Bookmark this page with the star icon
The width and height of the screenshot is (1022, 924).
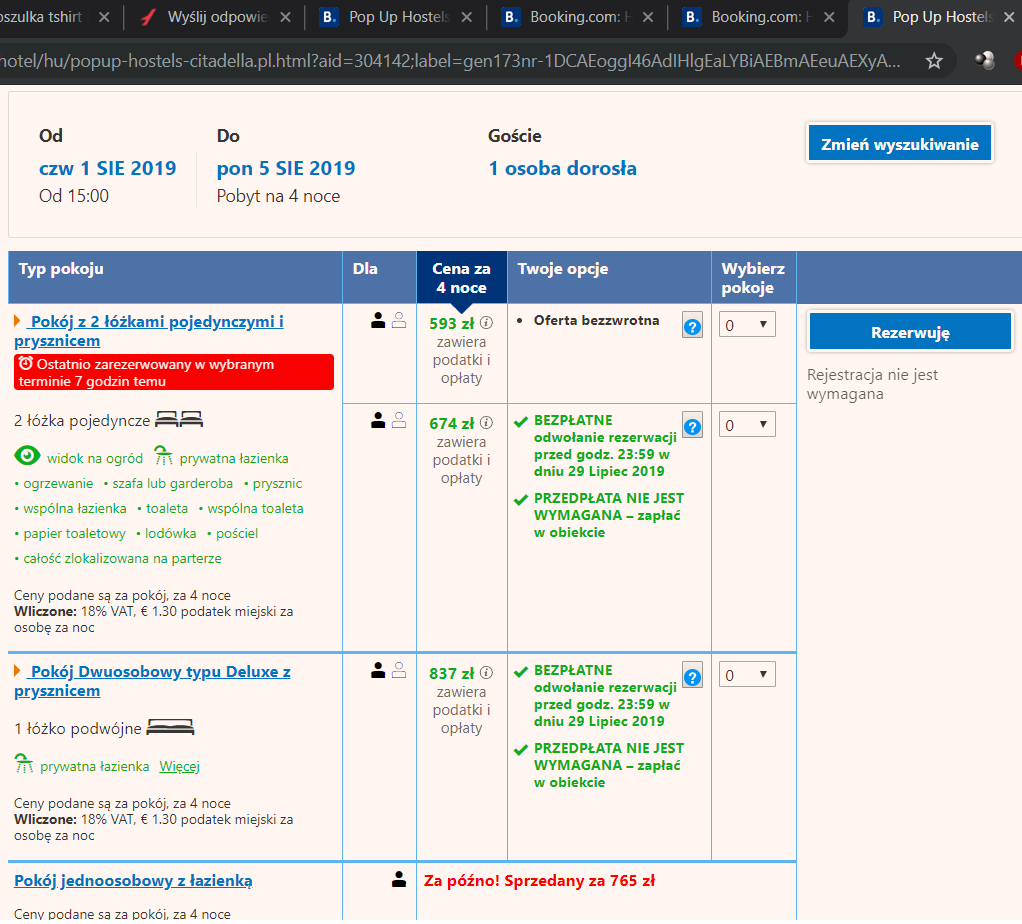(934, 61)
